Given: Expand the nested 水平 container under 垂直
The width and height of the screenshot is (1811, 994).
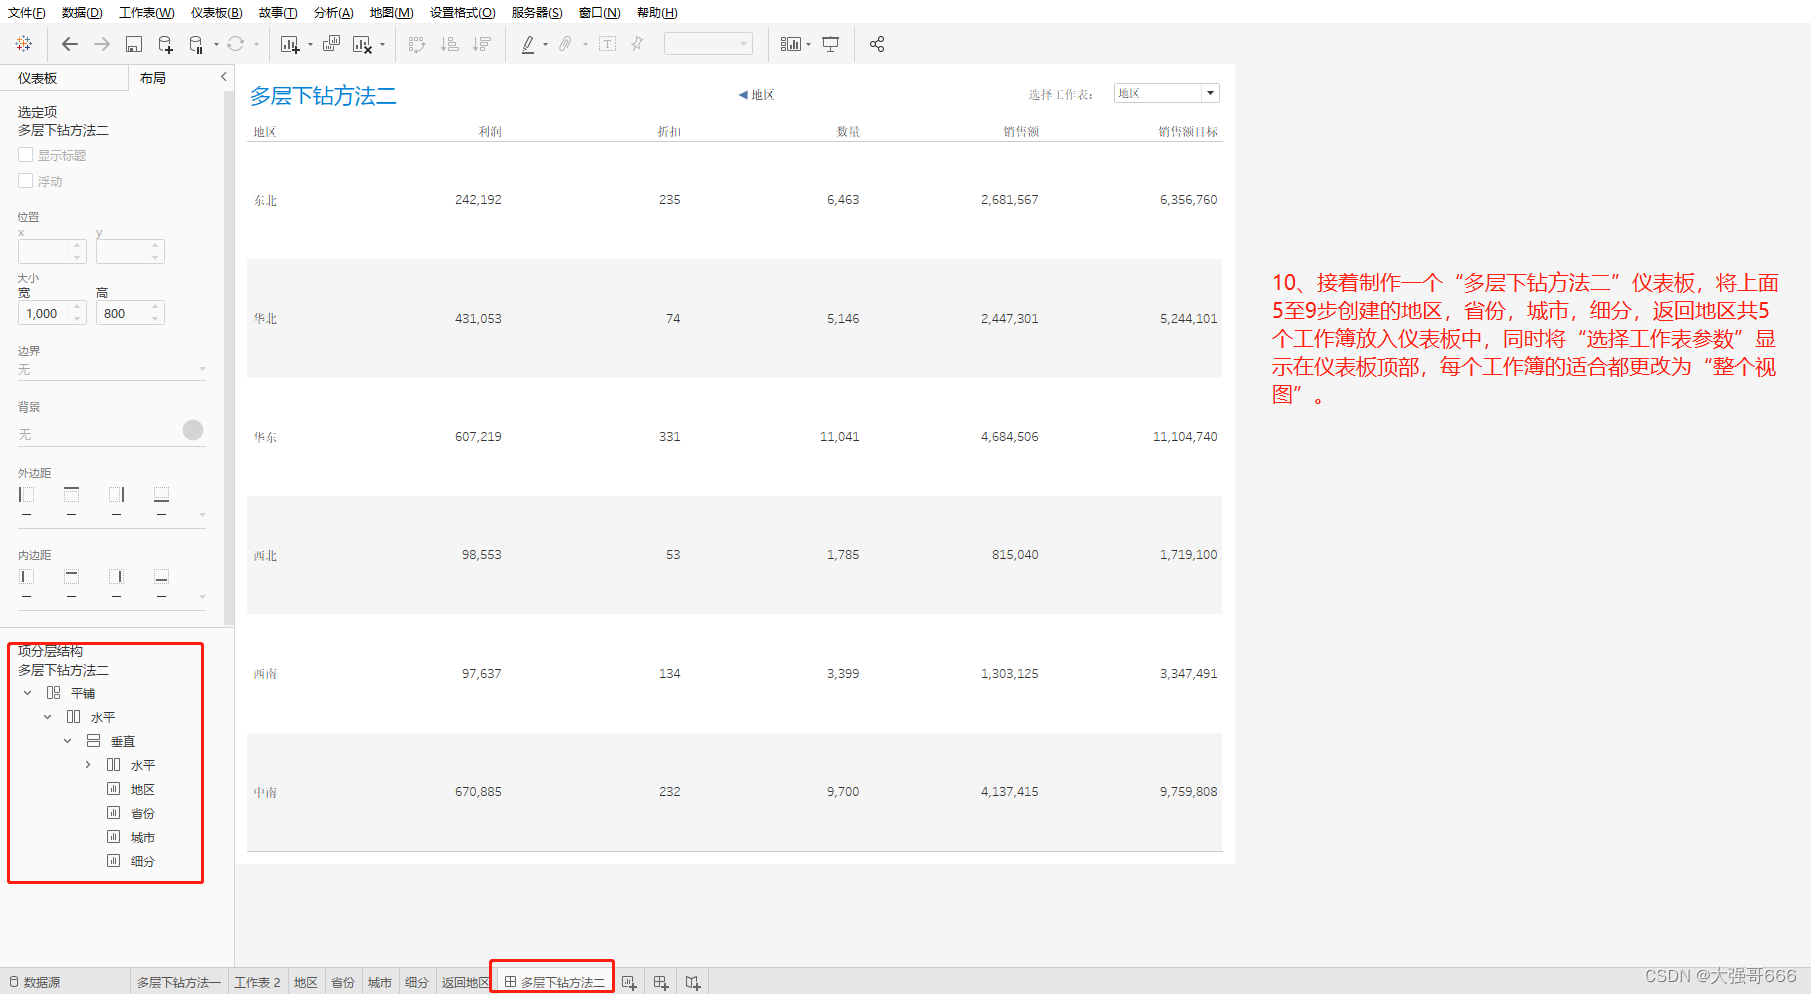Looking at the screenshot, I should coord(88,765).
